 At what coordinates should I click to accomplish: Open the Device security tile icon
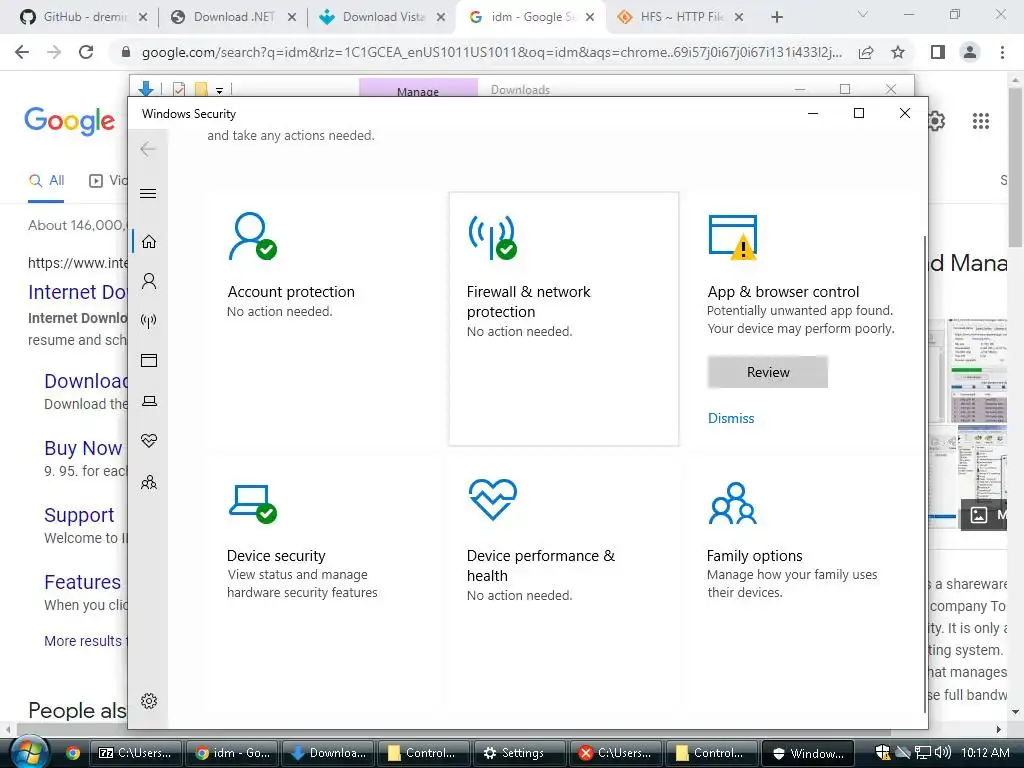pos(252,504)
